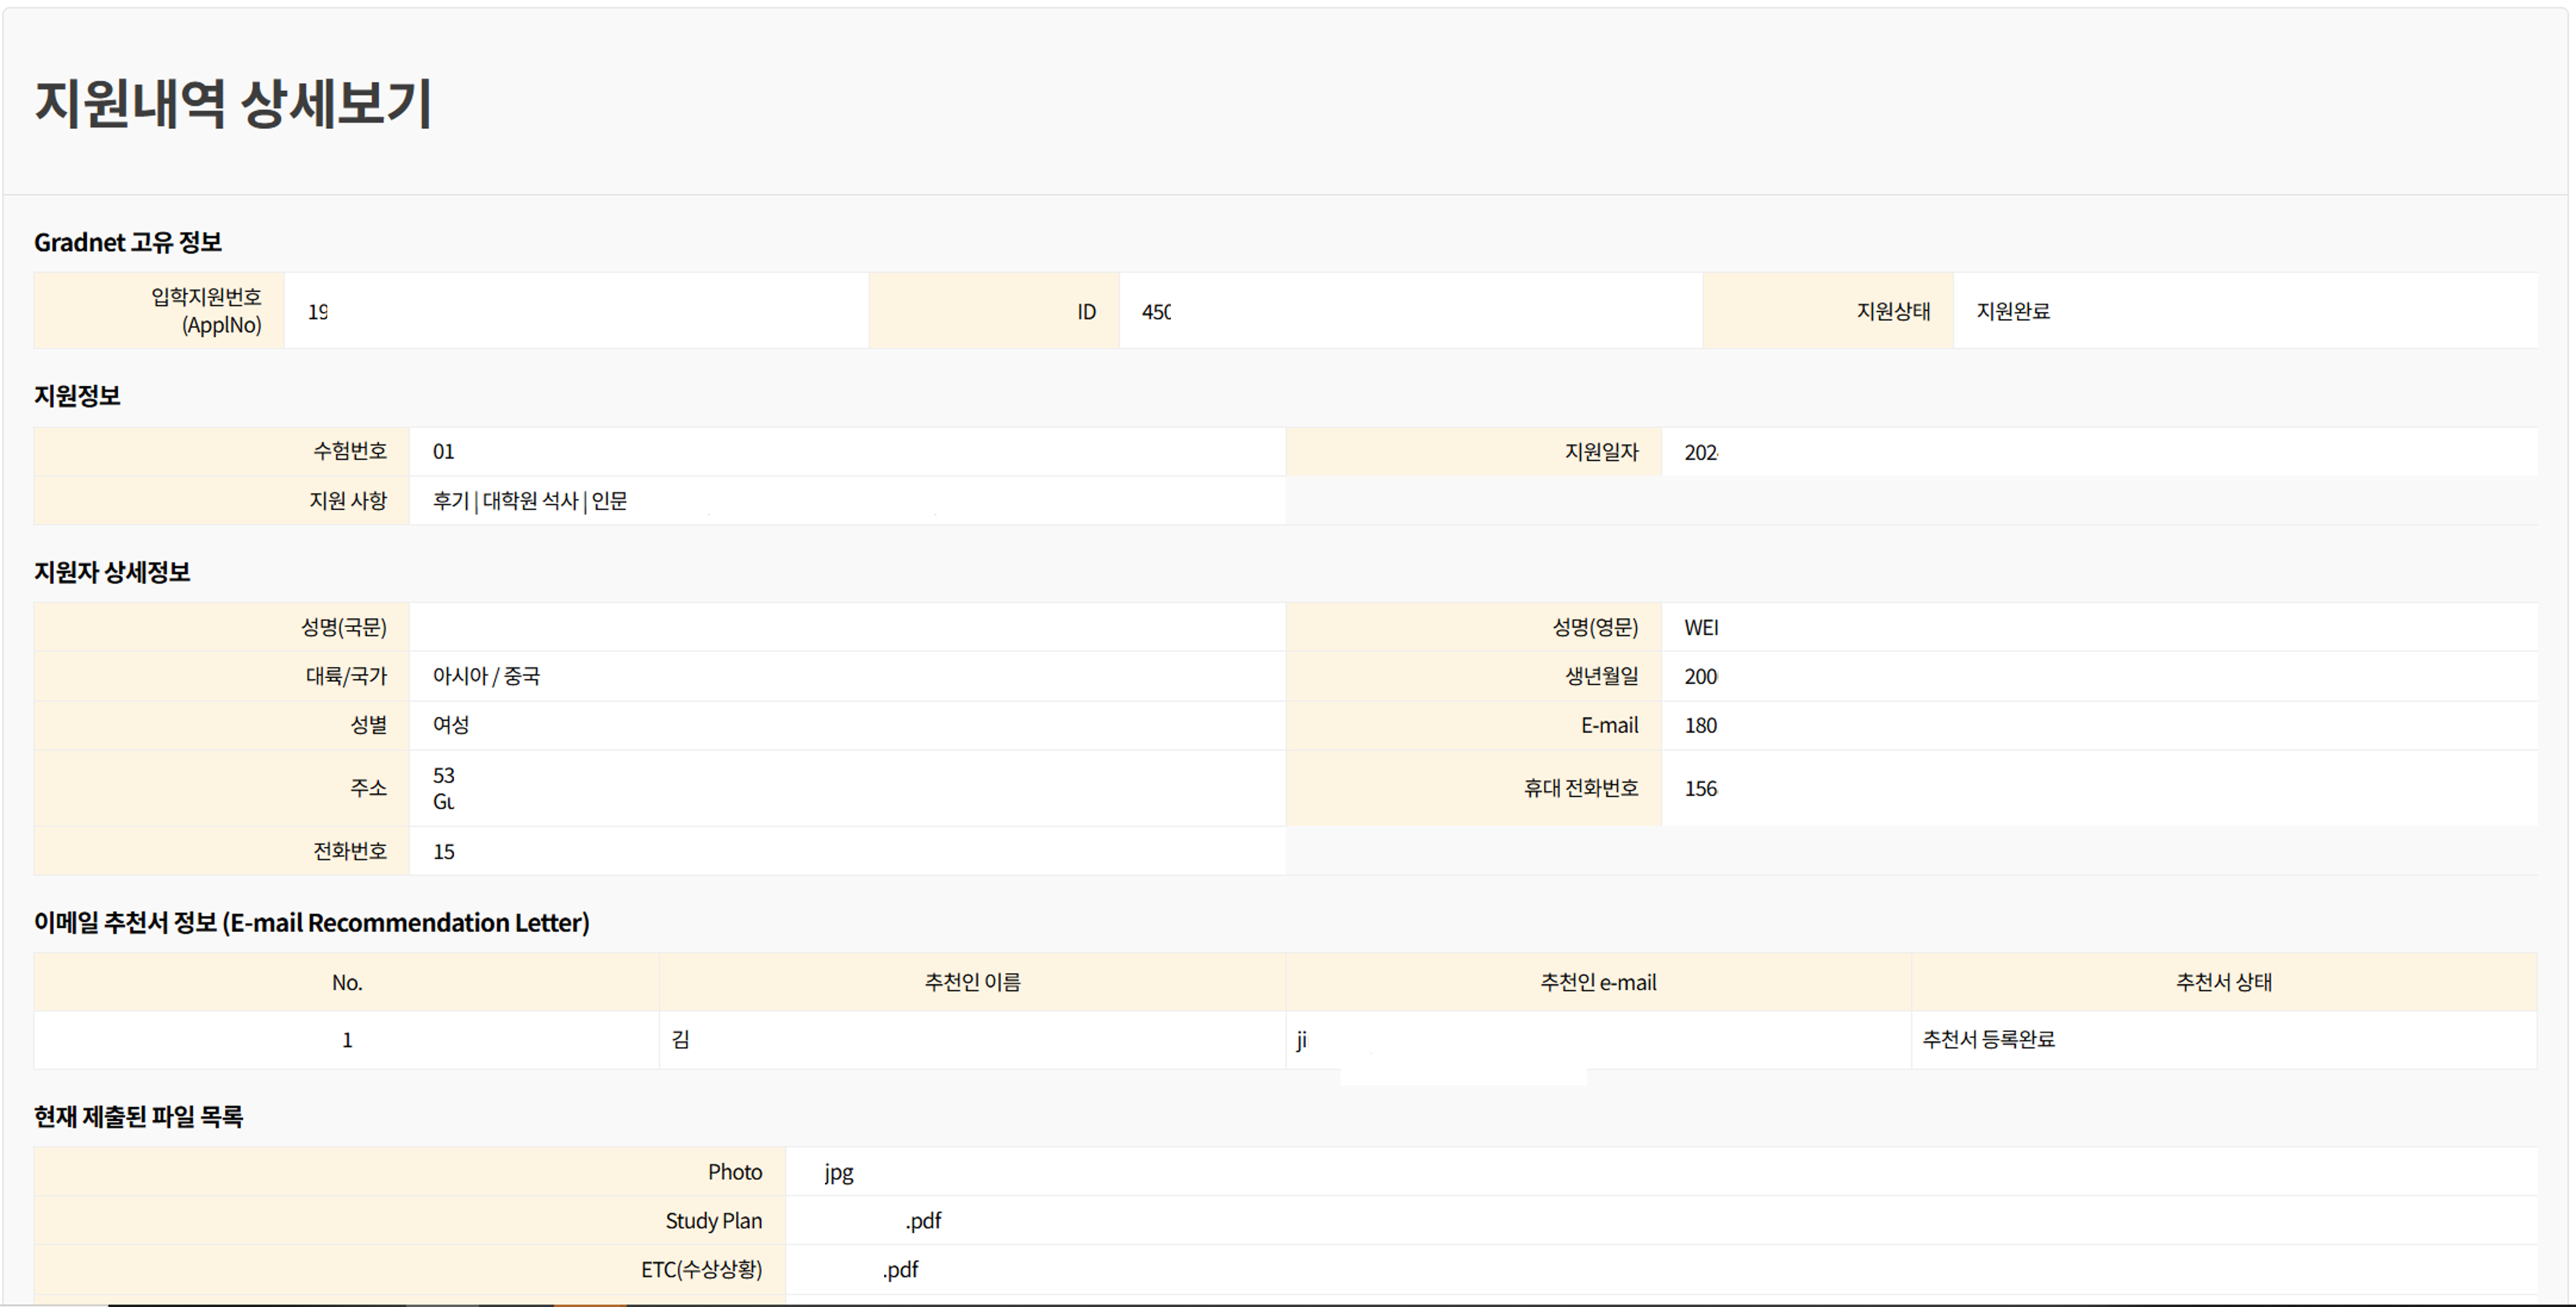Click the 휴대 전화번호 label
Image resolution: width=2576 pixels, height=1307 pixels.
pos(1581,788)
